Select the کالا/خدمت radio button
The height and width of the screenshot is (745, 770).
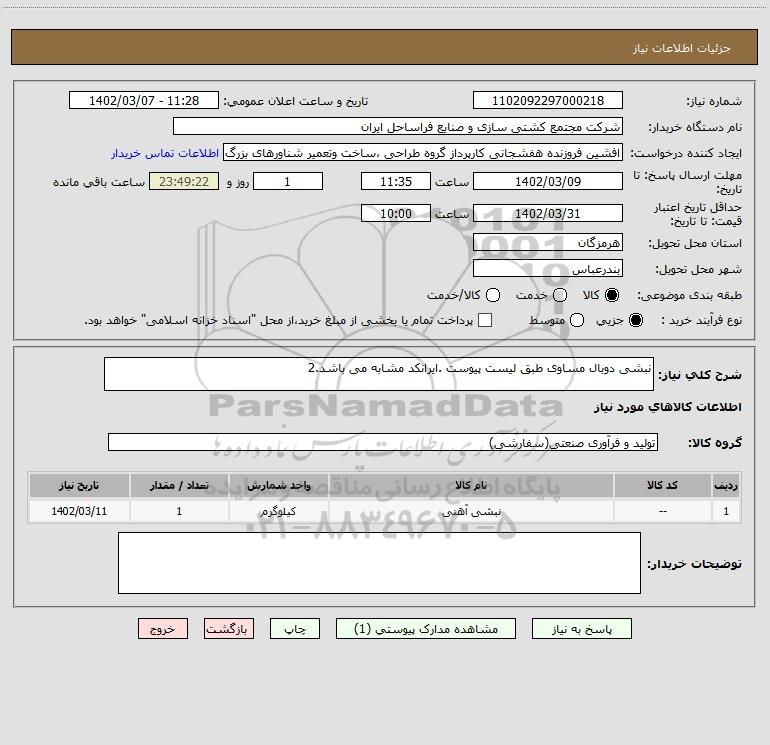tap(493, 295)
